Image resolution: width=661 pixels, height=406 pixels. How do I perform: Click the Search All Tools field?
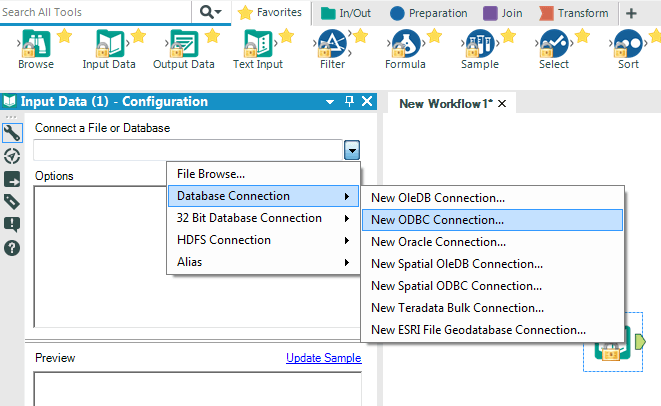[x=95, y=12]
